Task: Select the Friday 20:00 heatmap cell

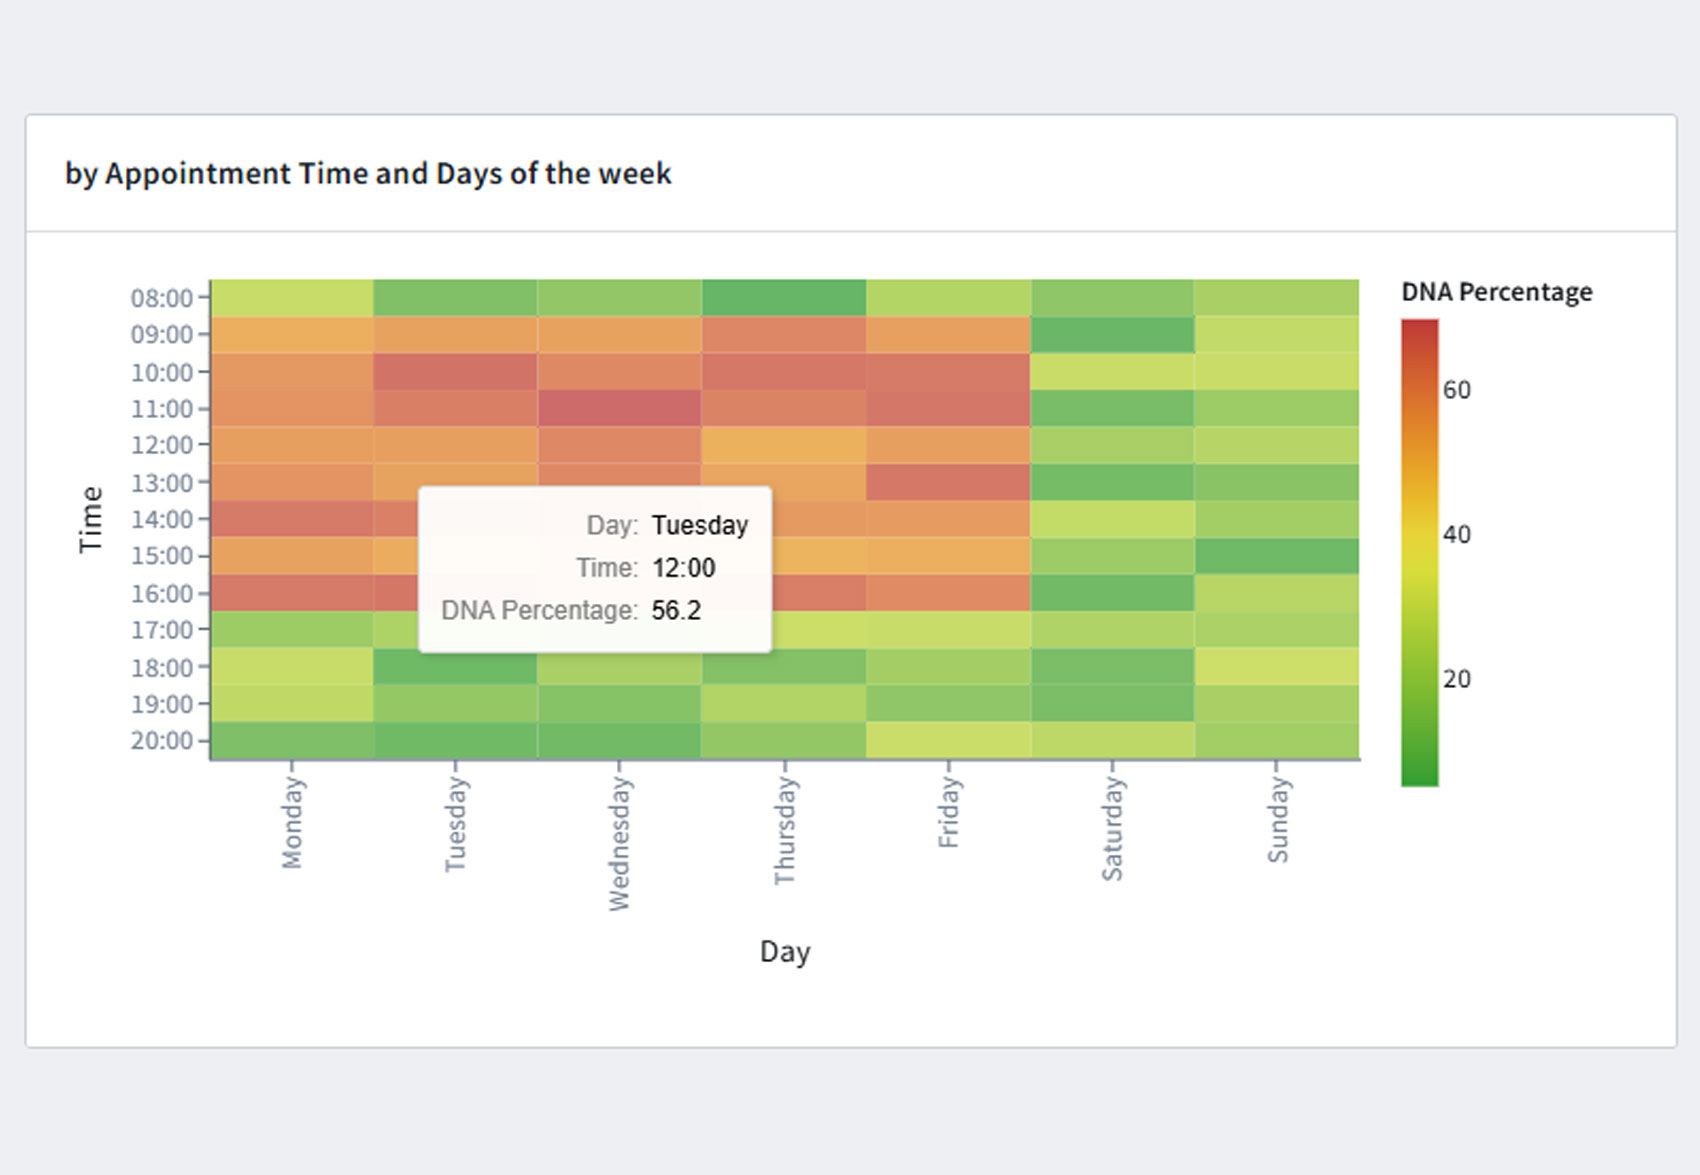Action: (948, 741)
